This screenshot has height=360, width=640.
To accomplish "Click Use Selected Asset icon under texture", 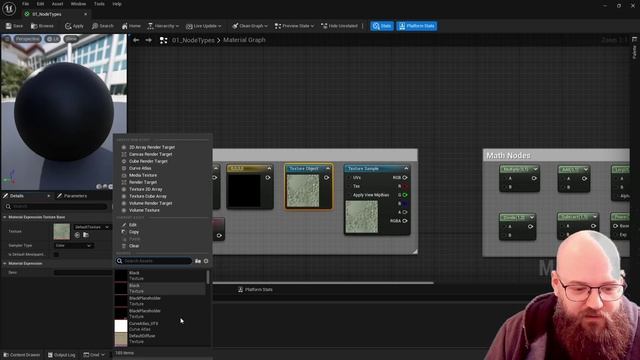I will point(77,235).
